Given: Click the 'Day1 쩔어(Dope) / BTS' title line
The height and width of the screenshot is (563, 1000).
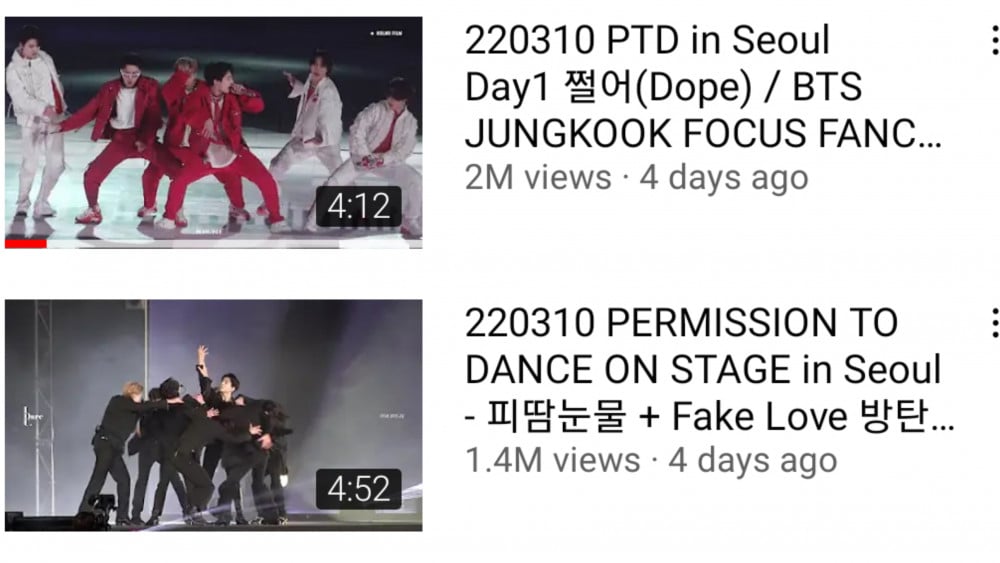Looking at the screenshot, I should click(x=663, y=87).
